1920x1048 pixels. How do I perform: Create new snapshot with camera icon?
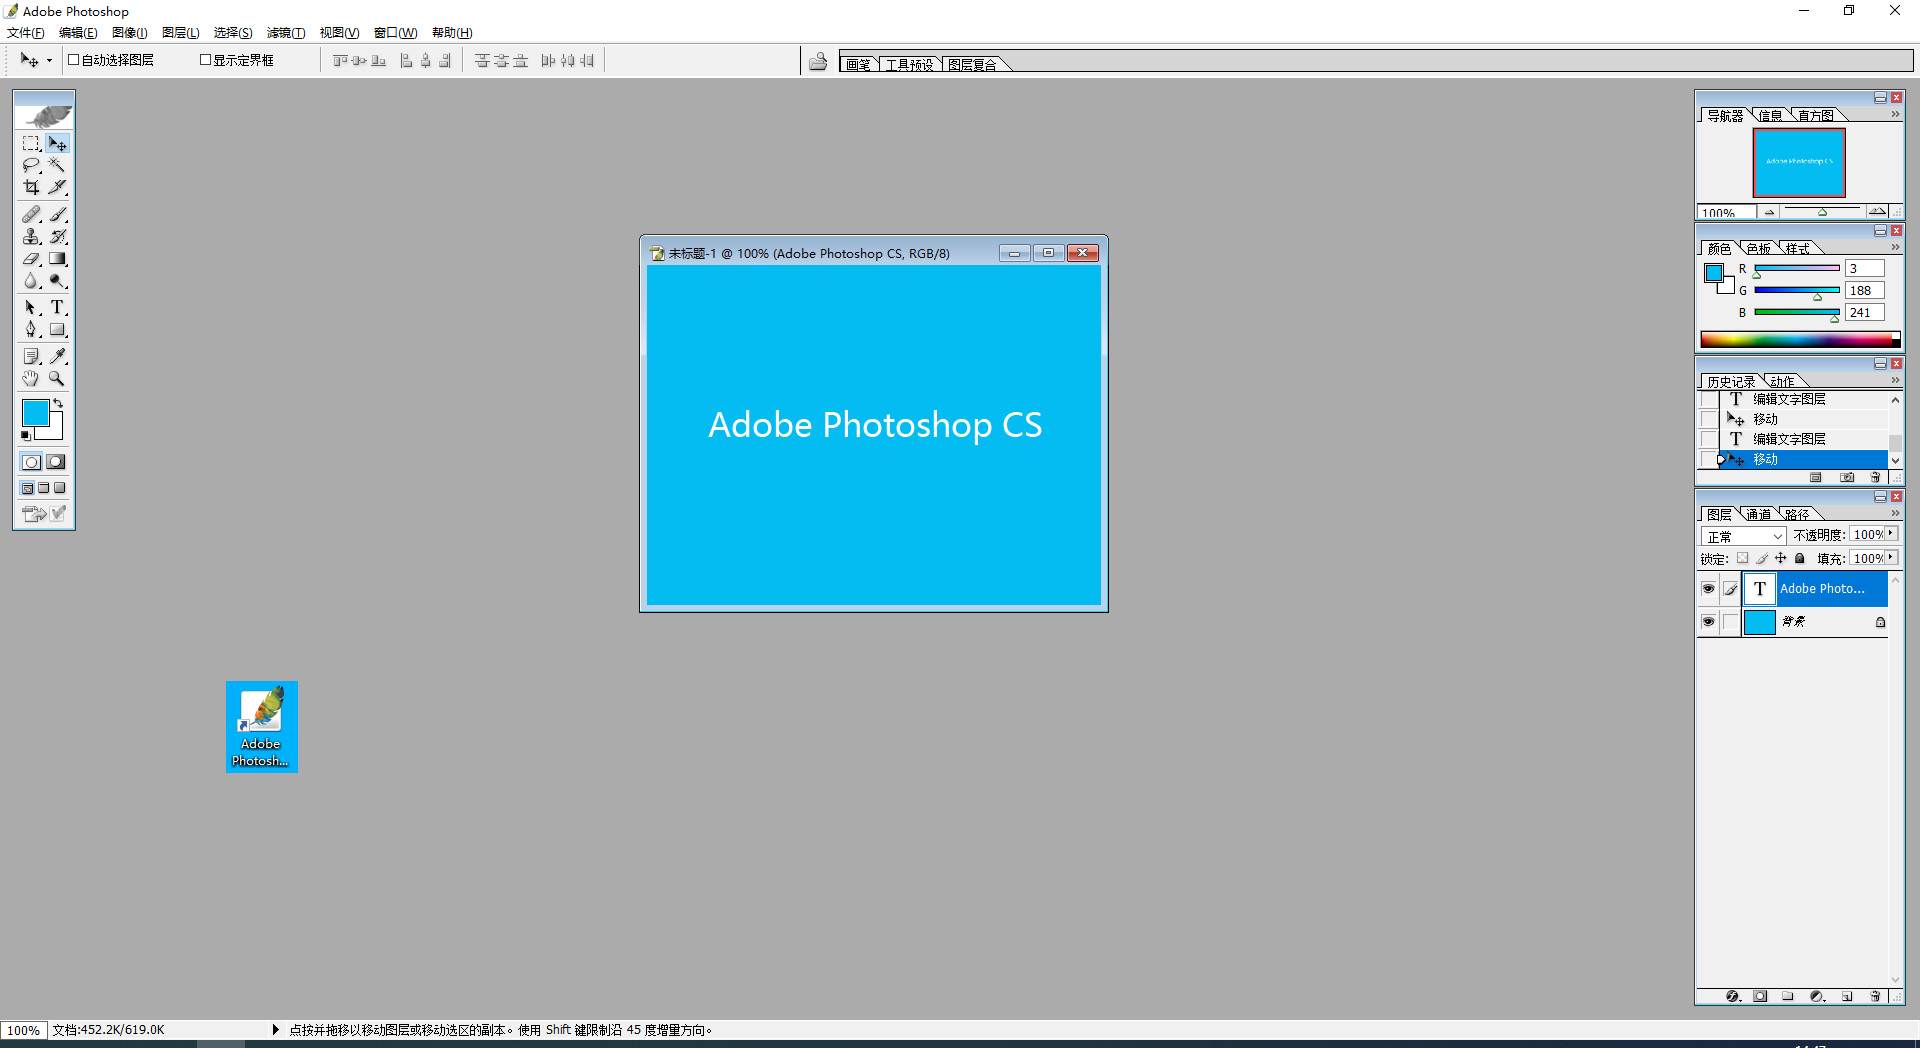click(1847, 478)
